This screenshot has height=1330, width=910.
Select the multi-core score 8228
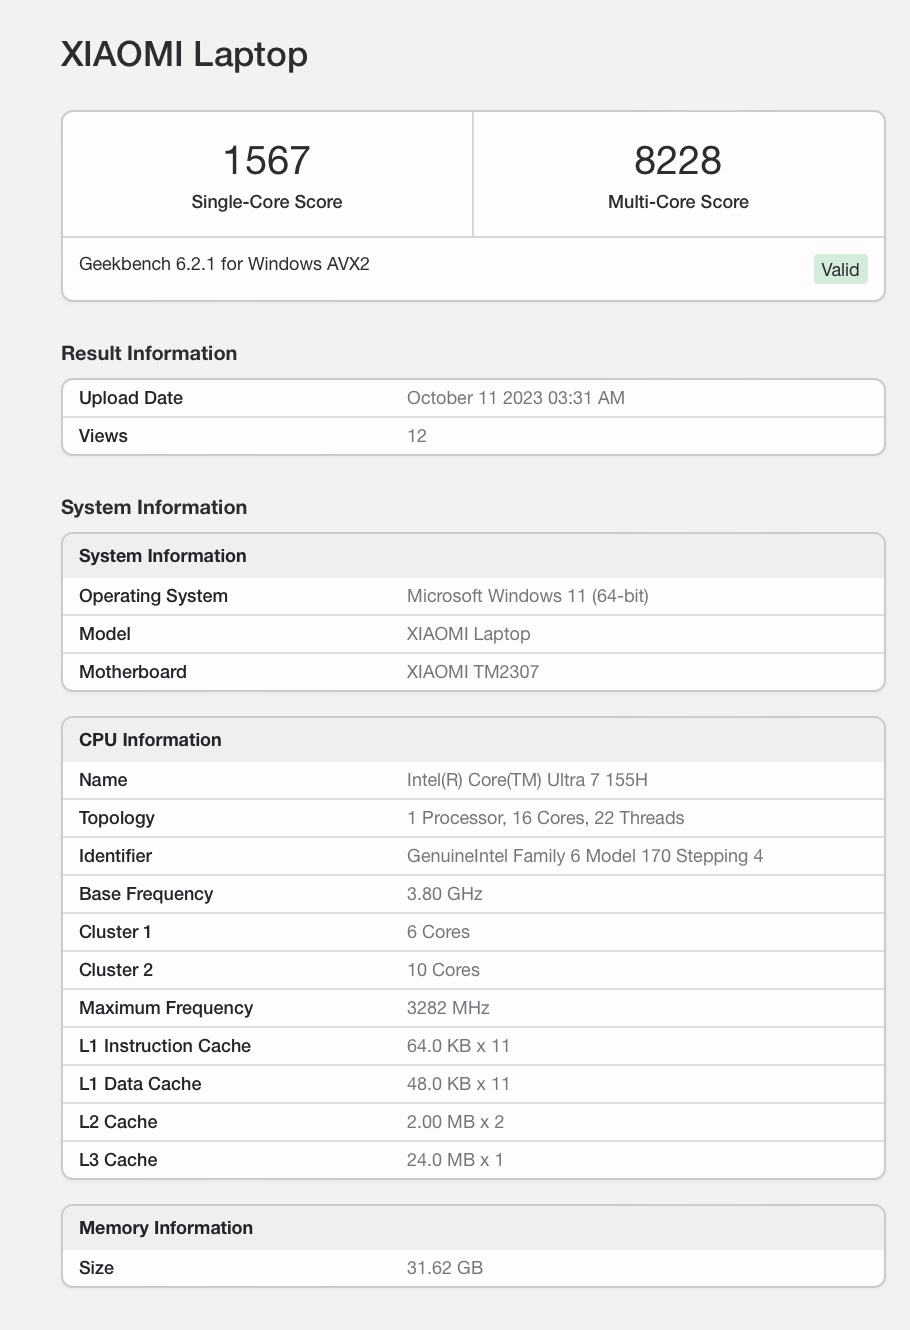click(x=677, y=160)
